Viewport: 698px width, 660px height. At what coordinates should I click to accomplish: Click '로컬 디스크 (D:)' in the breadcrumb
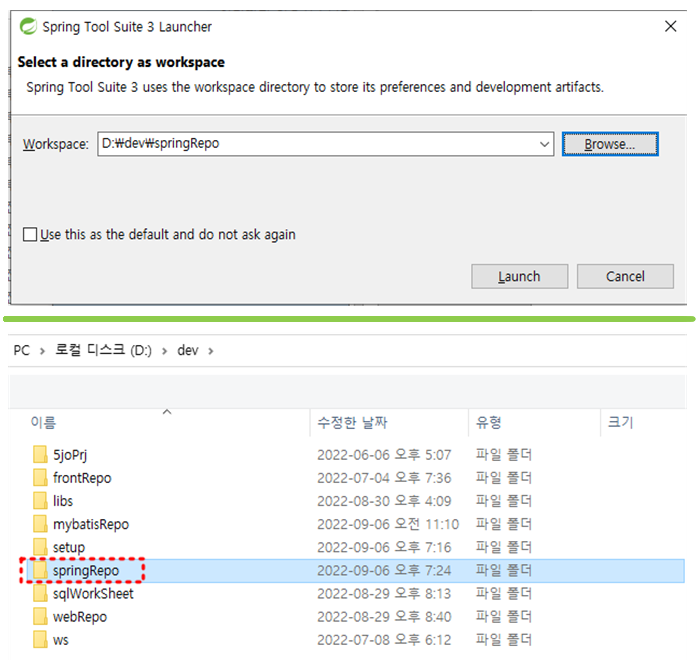[x=103, y=350]
